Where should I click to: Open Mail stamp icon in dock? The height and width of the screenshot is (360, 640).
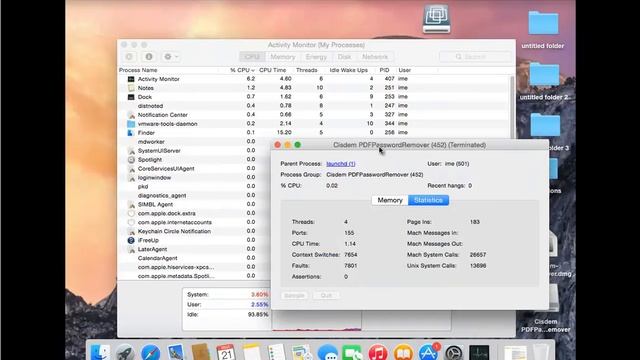(176, 352)
